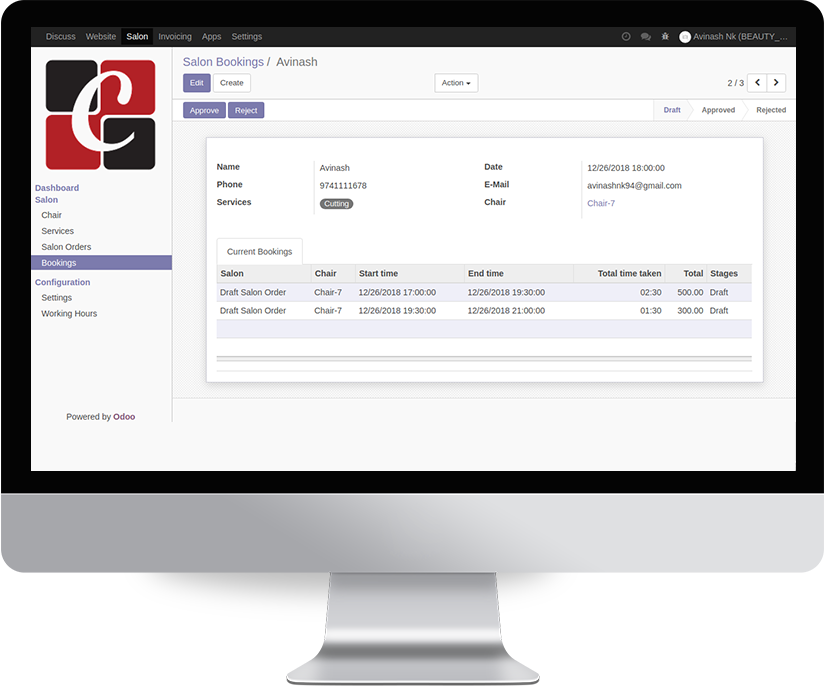Click the email avinashnk94@gmail.com

634,186
